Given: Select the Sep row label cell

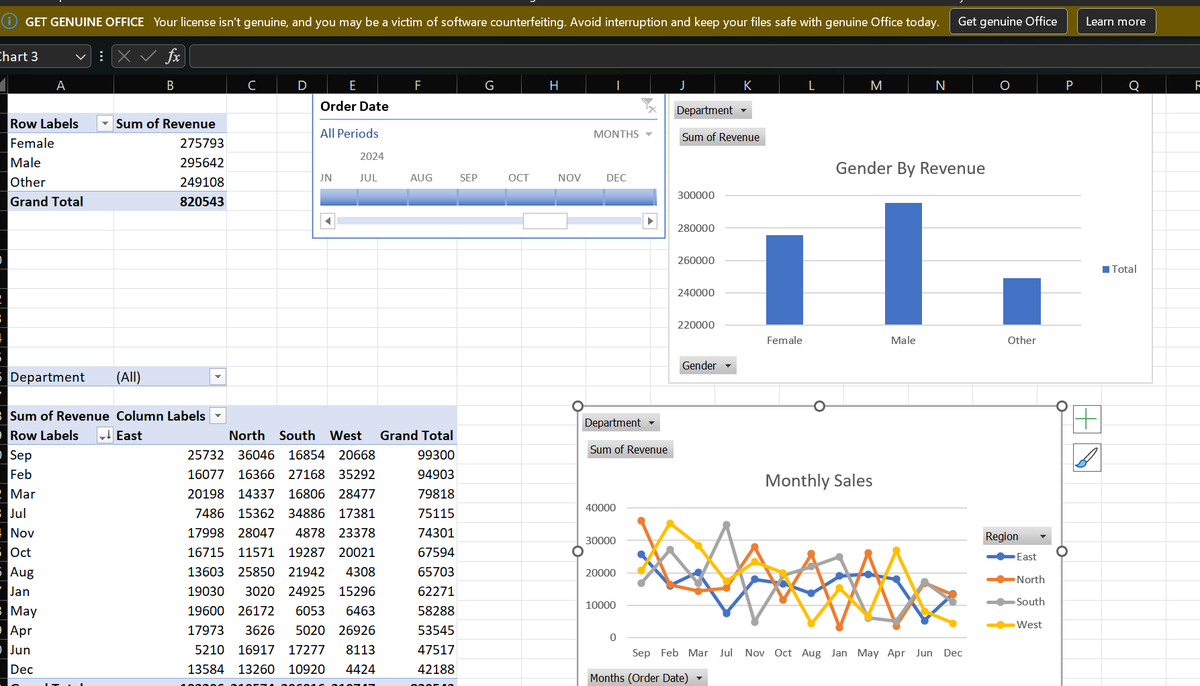Looking at the screenshot, I should point(61,455).
